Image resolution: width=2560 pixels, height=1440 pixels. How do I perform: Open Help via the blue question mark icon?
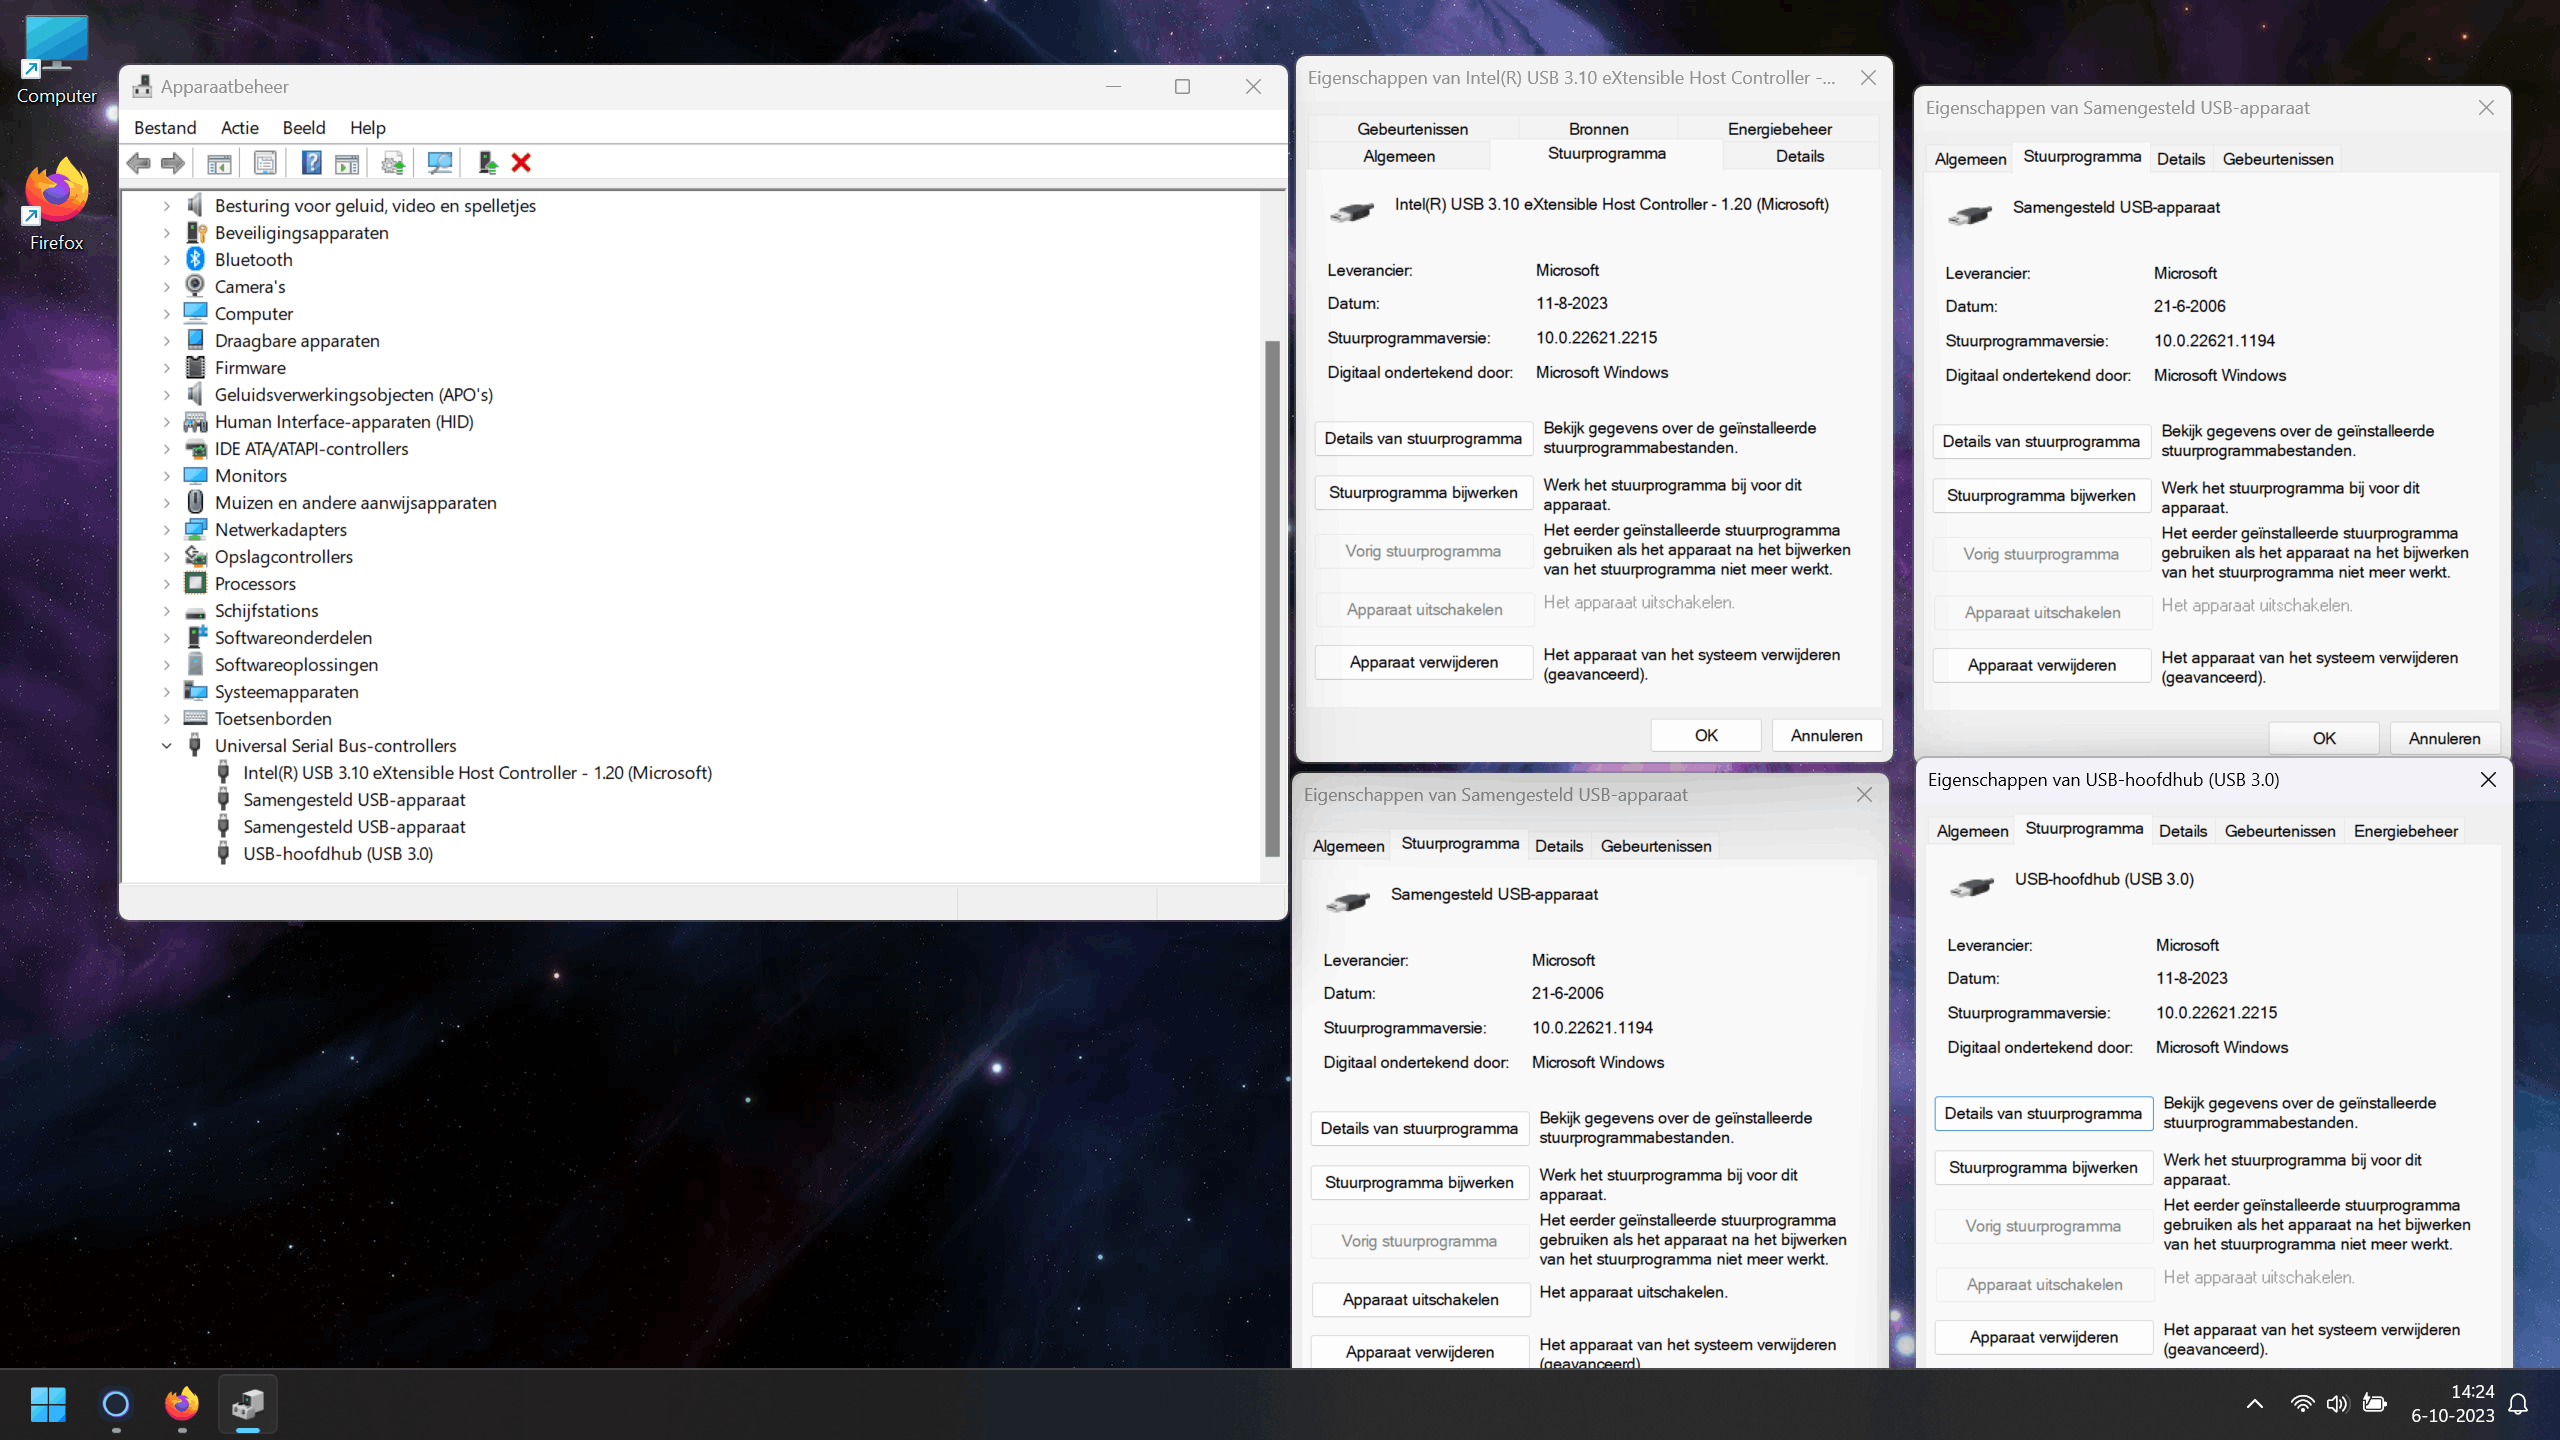click(311, 163)
